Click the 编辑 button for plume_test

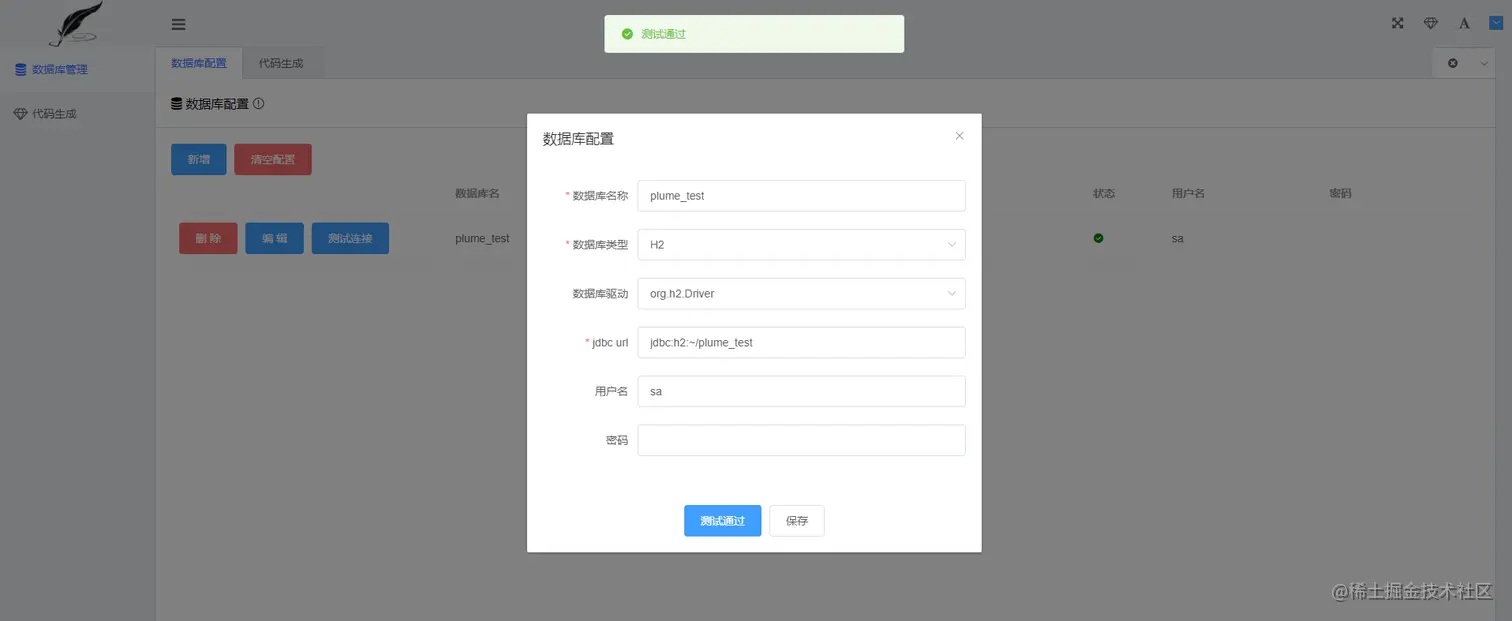(x=274, y=238)
